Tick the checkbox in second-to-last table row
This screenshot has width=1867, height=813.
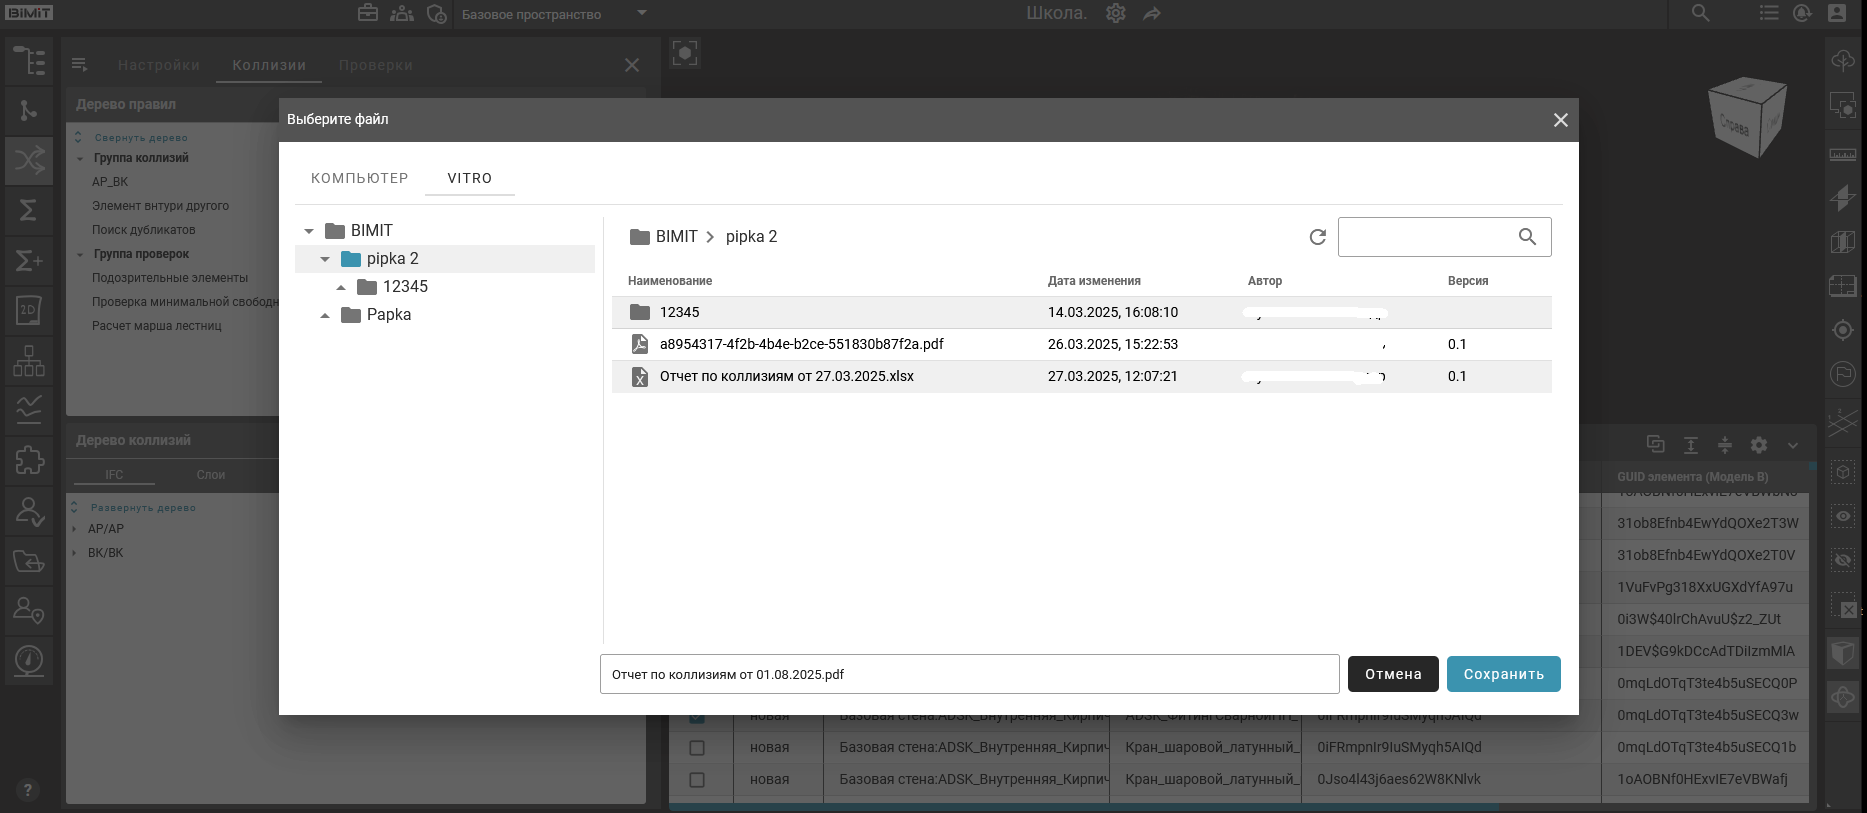point(697,747)
